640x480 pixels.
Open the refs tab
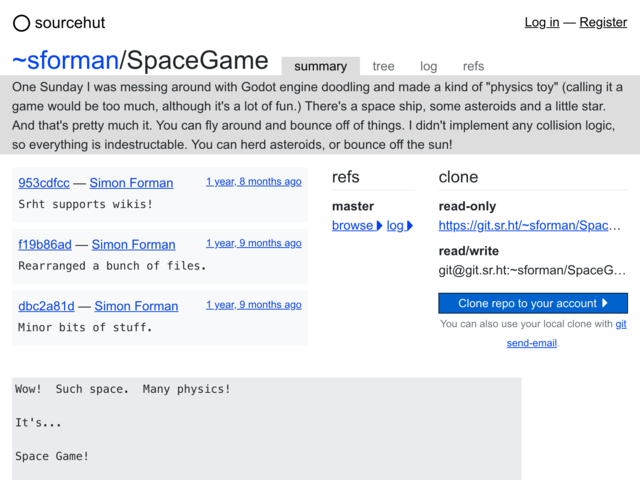(473, 66)
